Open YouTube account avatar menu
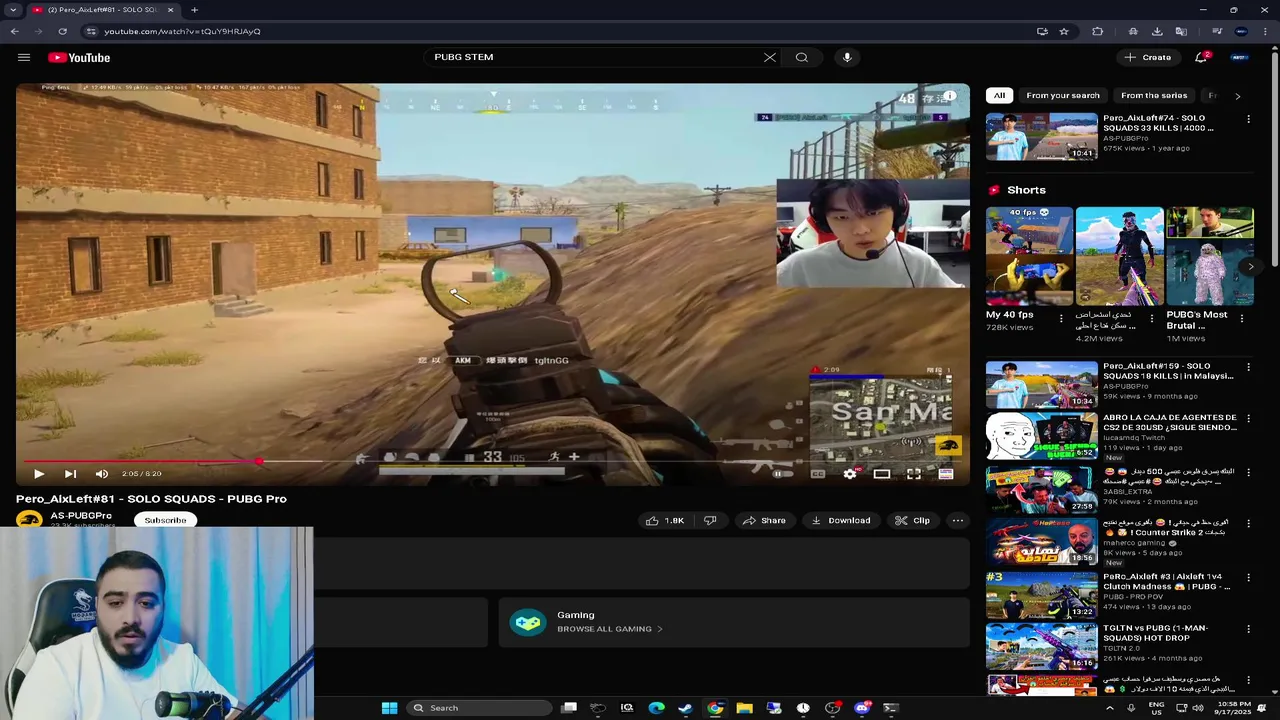Screen dimensions: 1280x720 point(1240,57)
